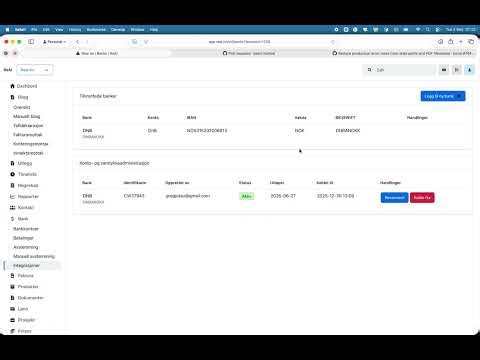This screenshot has width=480, height=360.
Task: Open Oversikt under Bilag
Action: [22, 107]
